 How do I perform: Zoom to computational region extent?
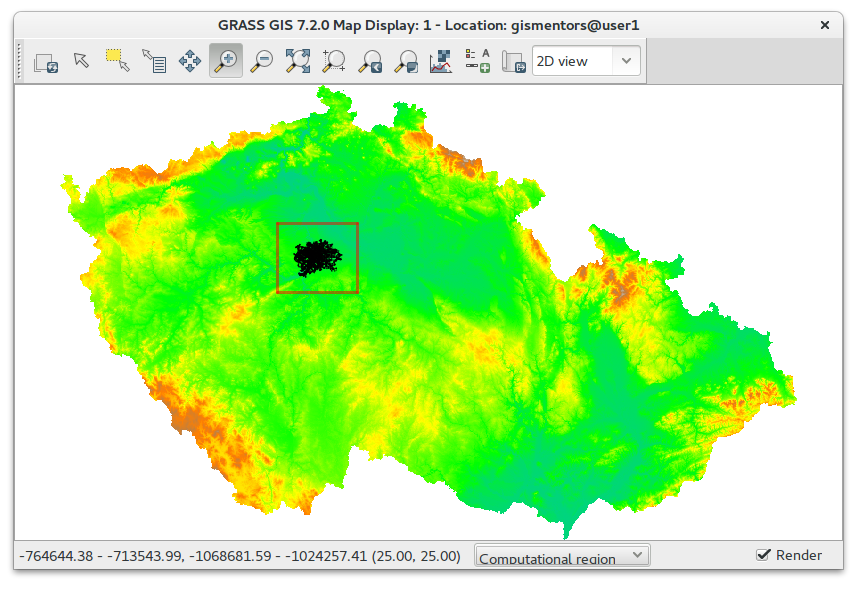pyautogui.click(x=334, y=61)
